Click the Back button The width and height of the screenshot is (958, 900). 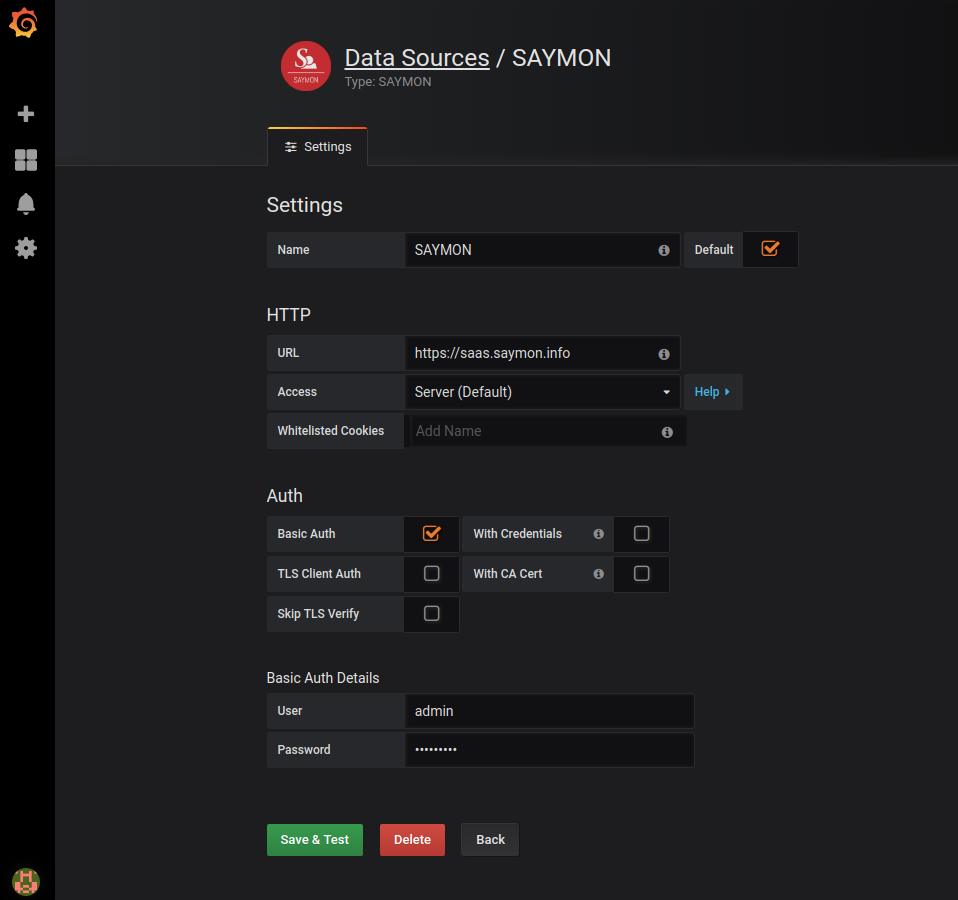click(490, 840)
